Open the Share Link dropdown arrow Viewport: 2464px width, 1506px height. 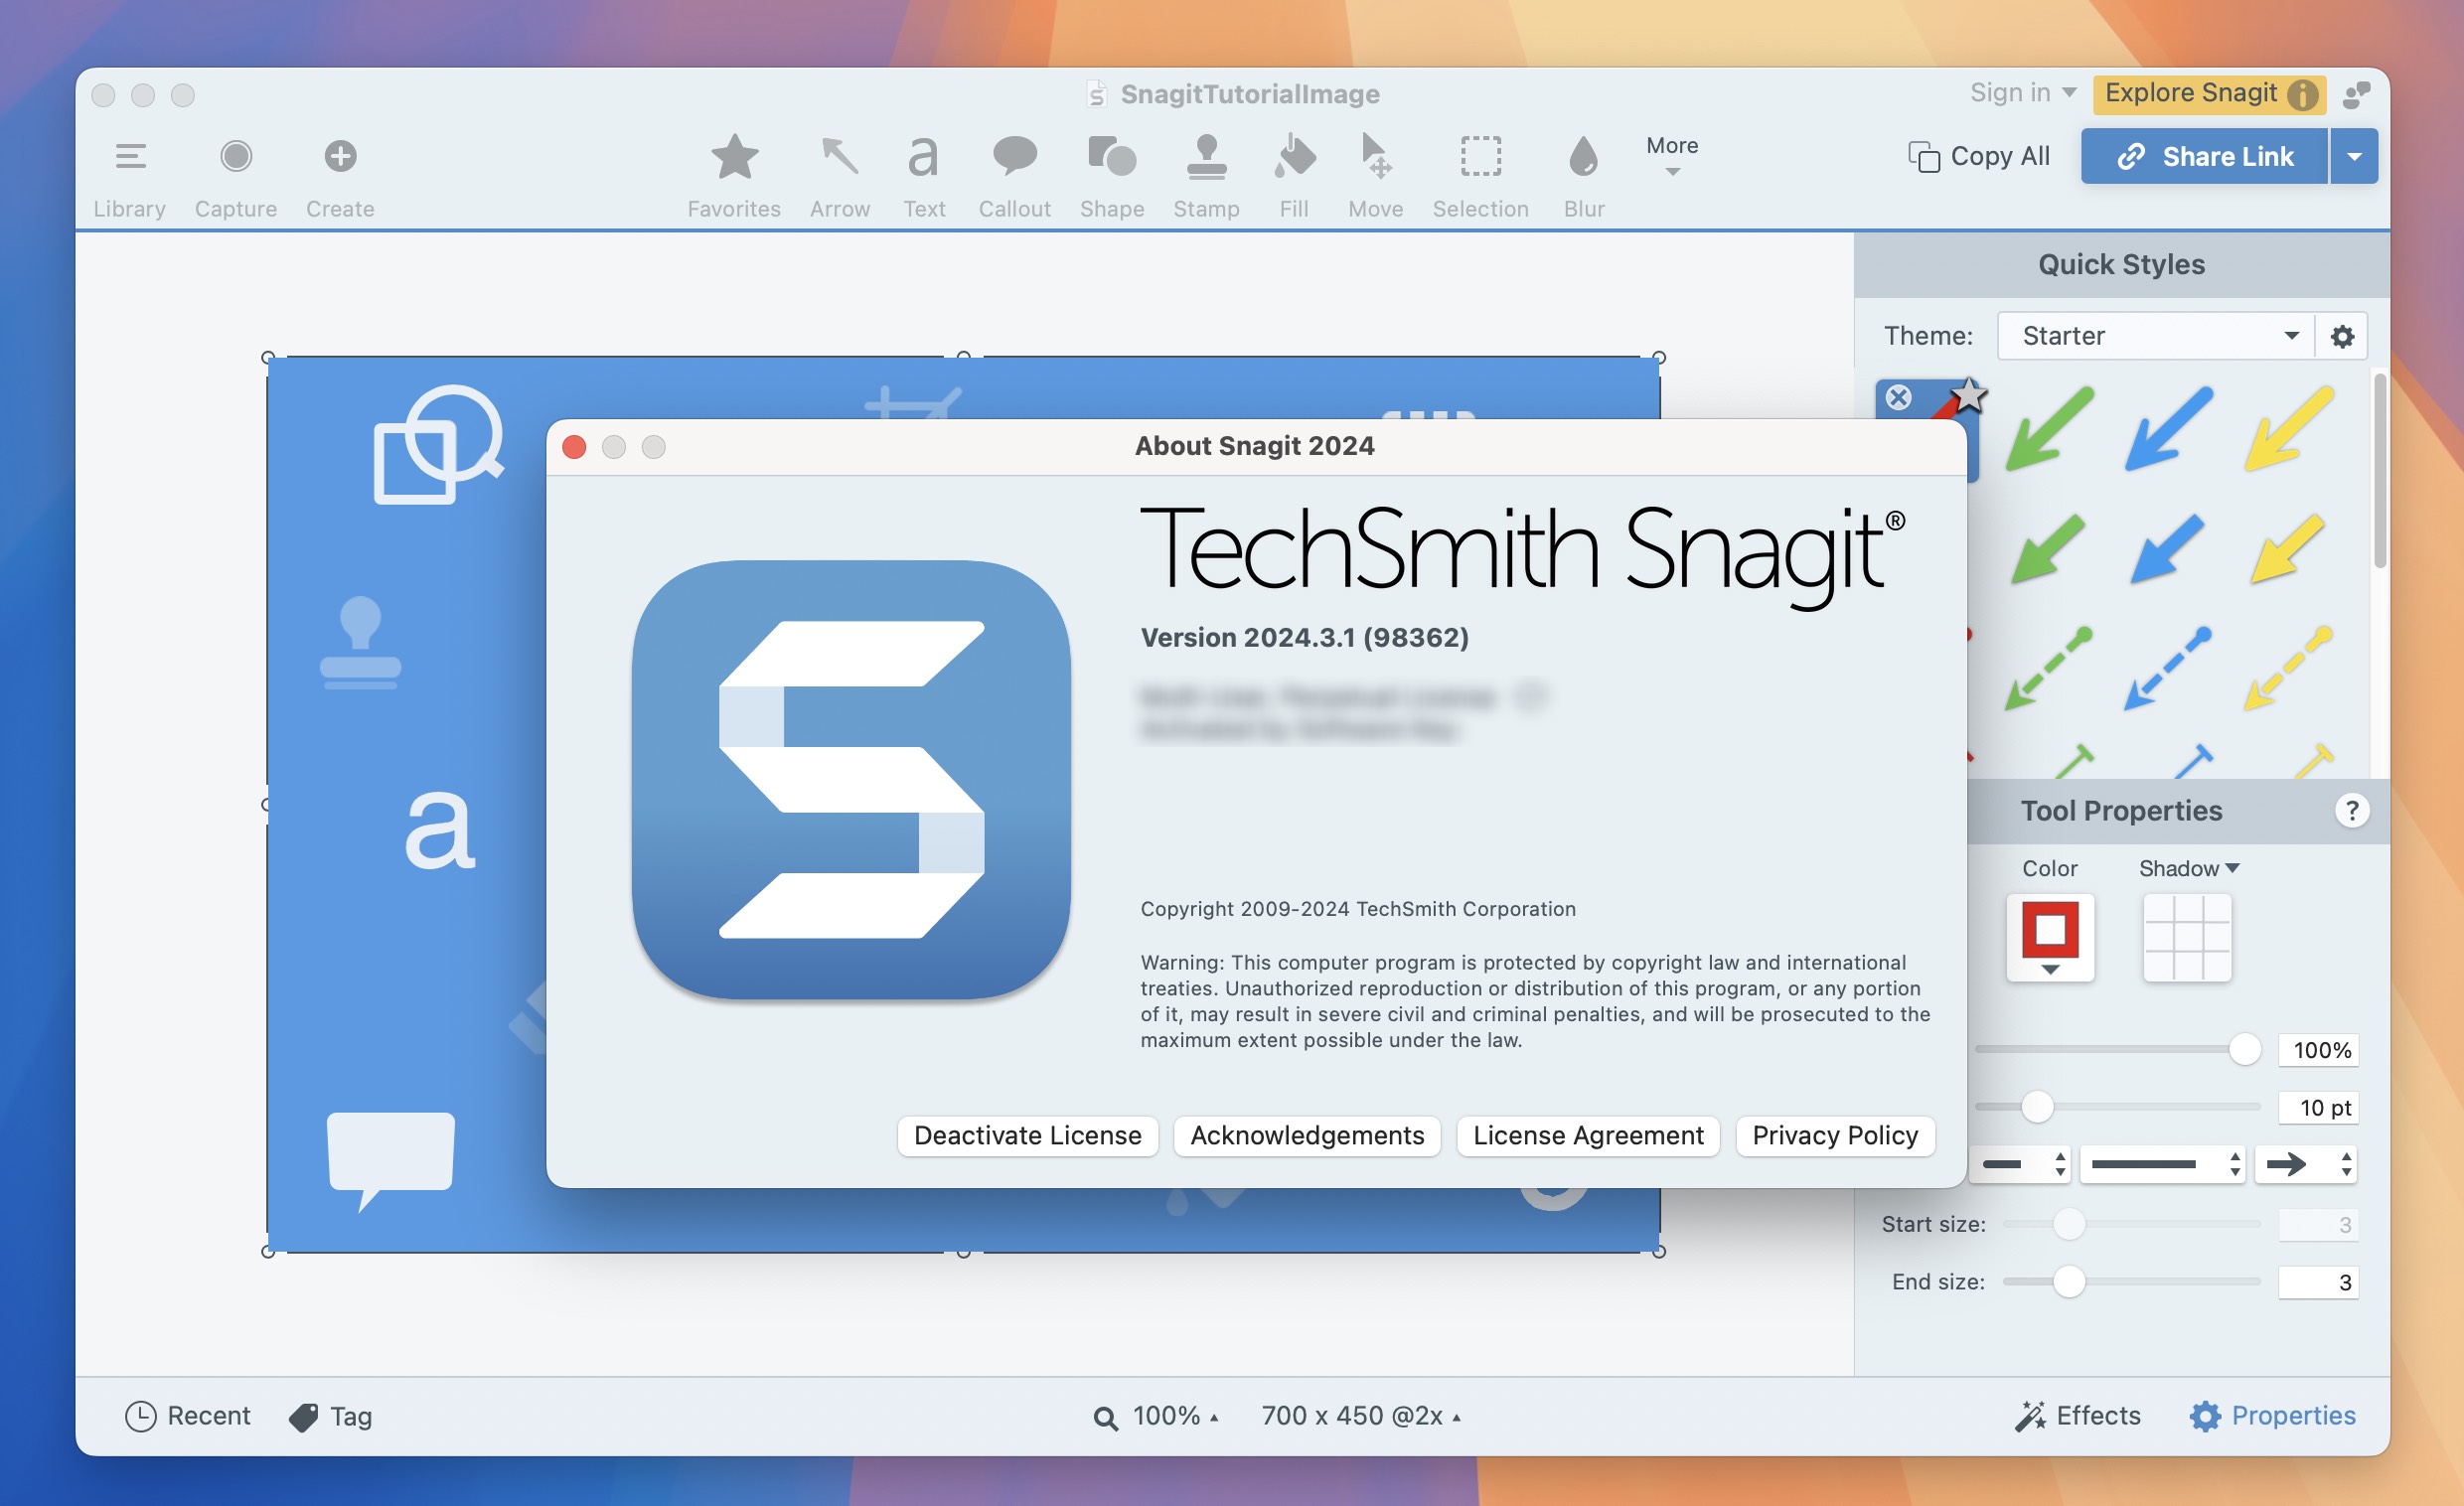pos(2355,156)
